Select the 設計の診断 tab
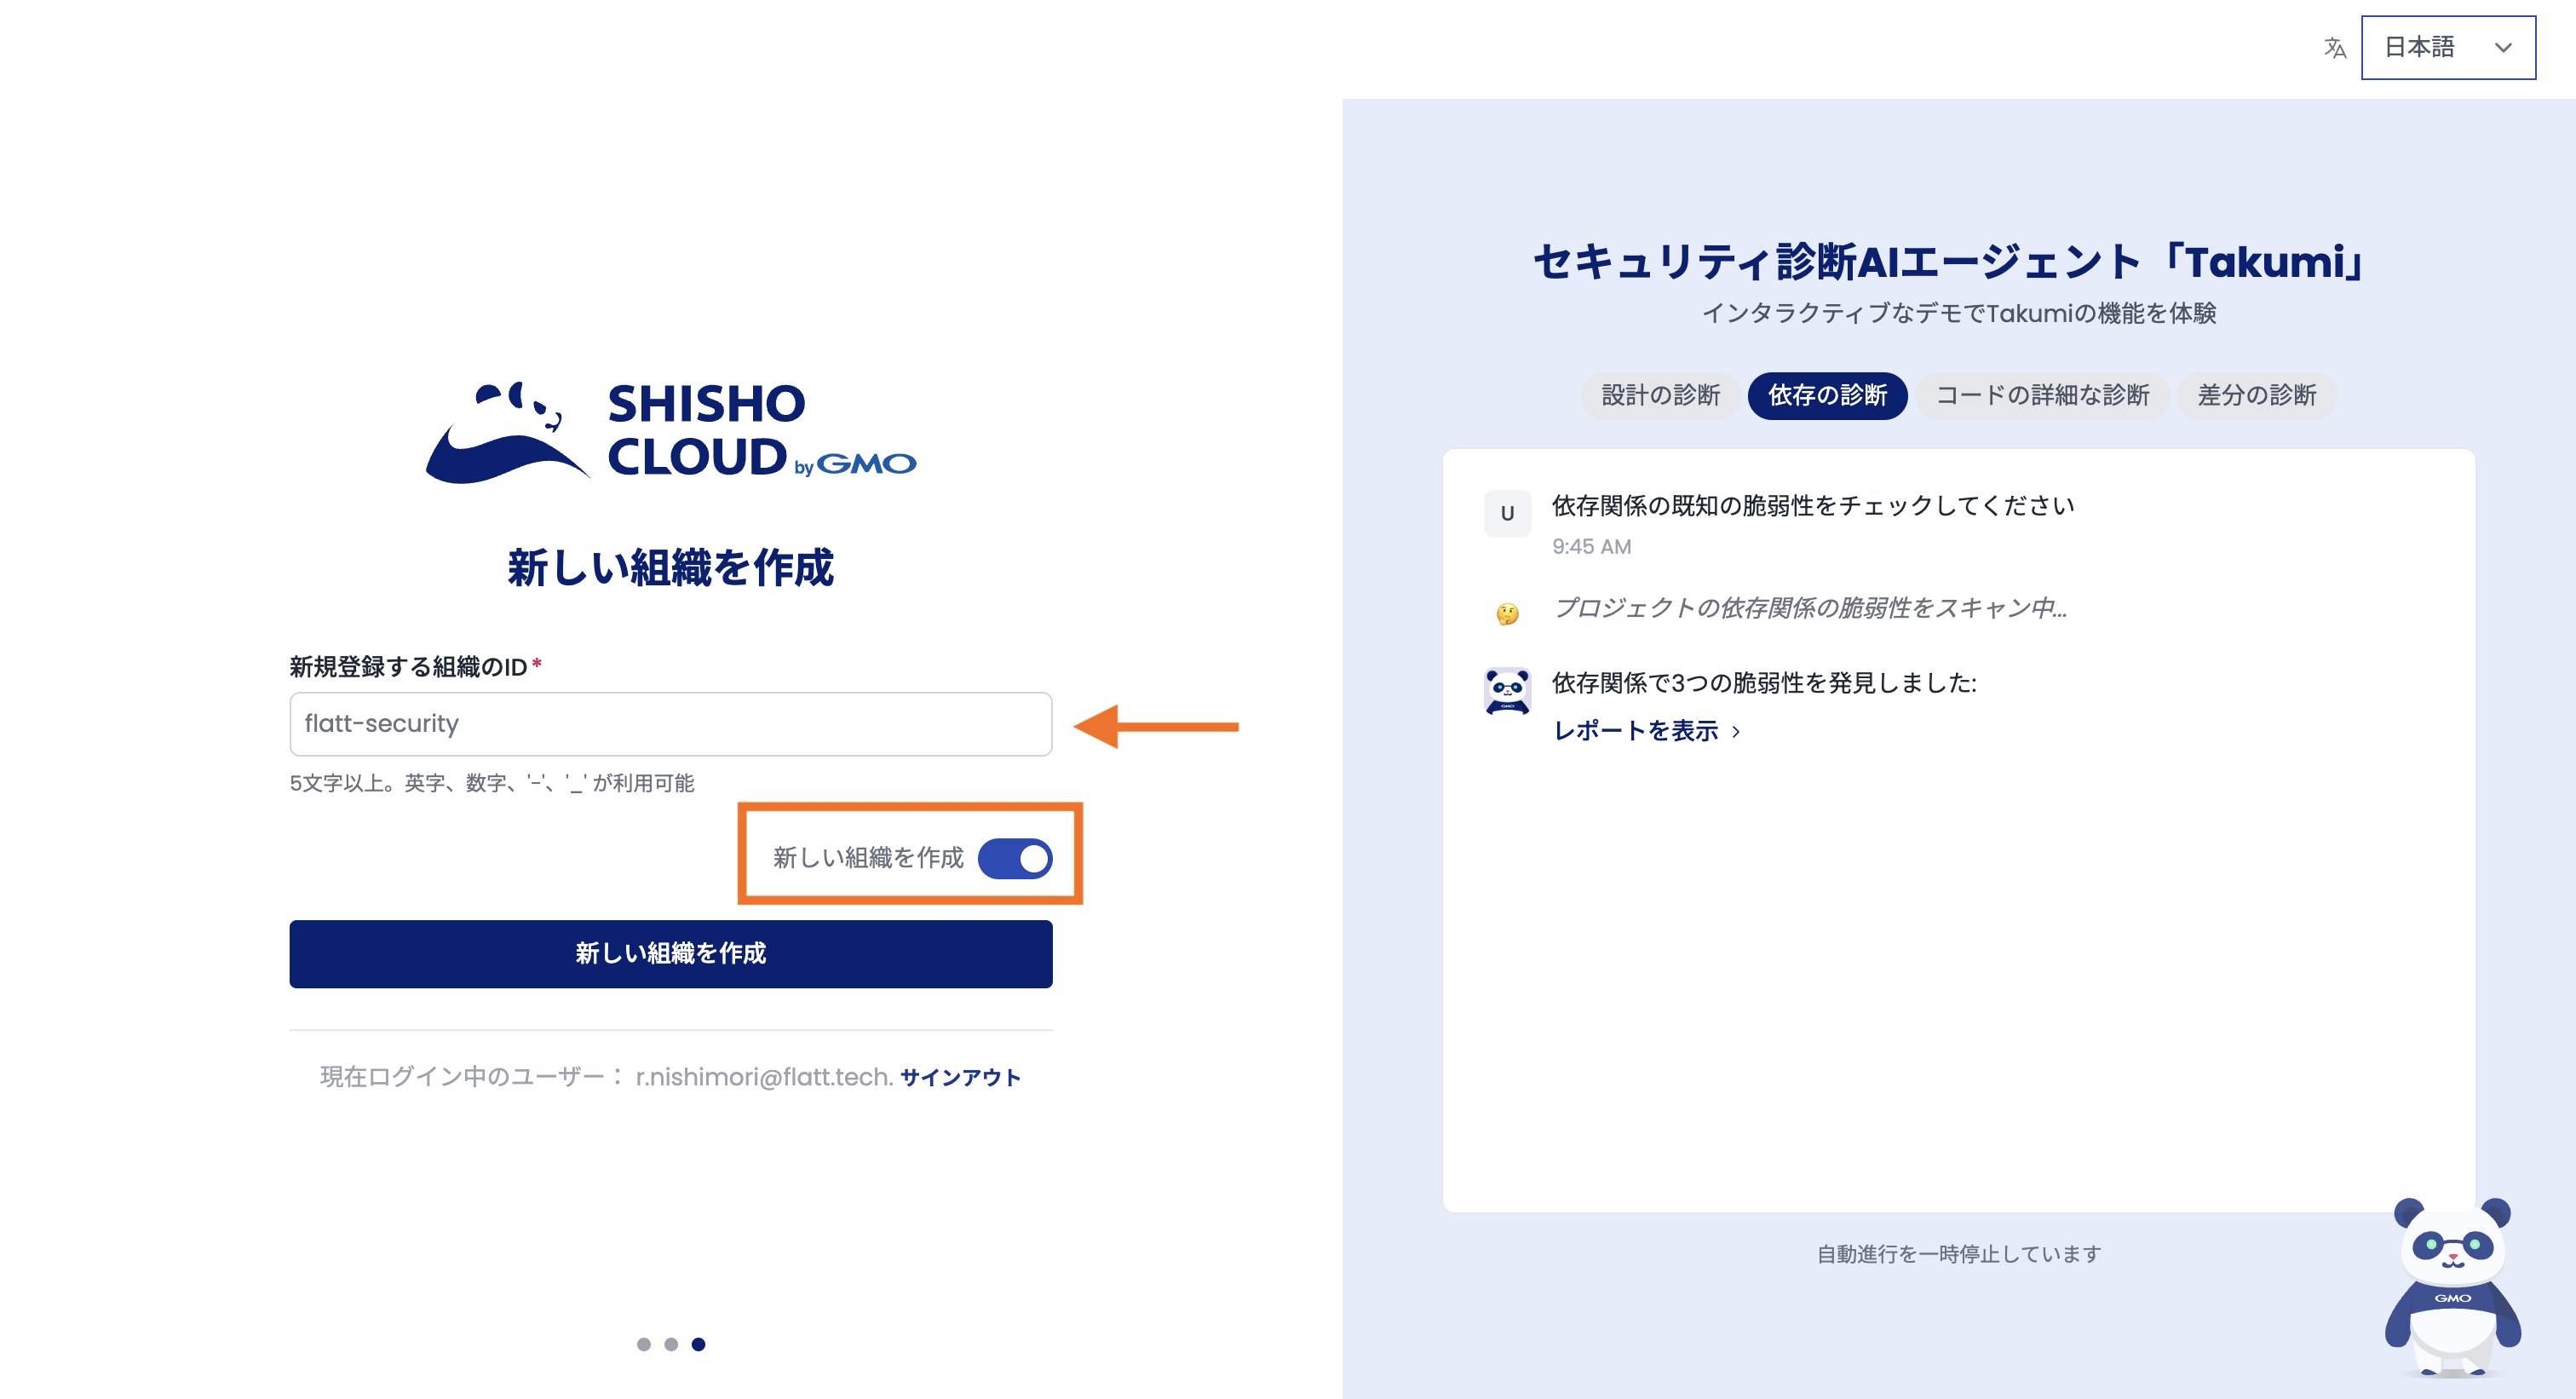This screenshot has height=1399, width=2576. [1660, 395]
